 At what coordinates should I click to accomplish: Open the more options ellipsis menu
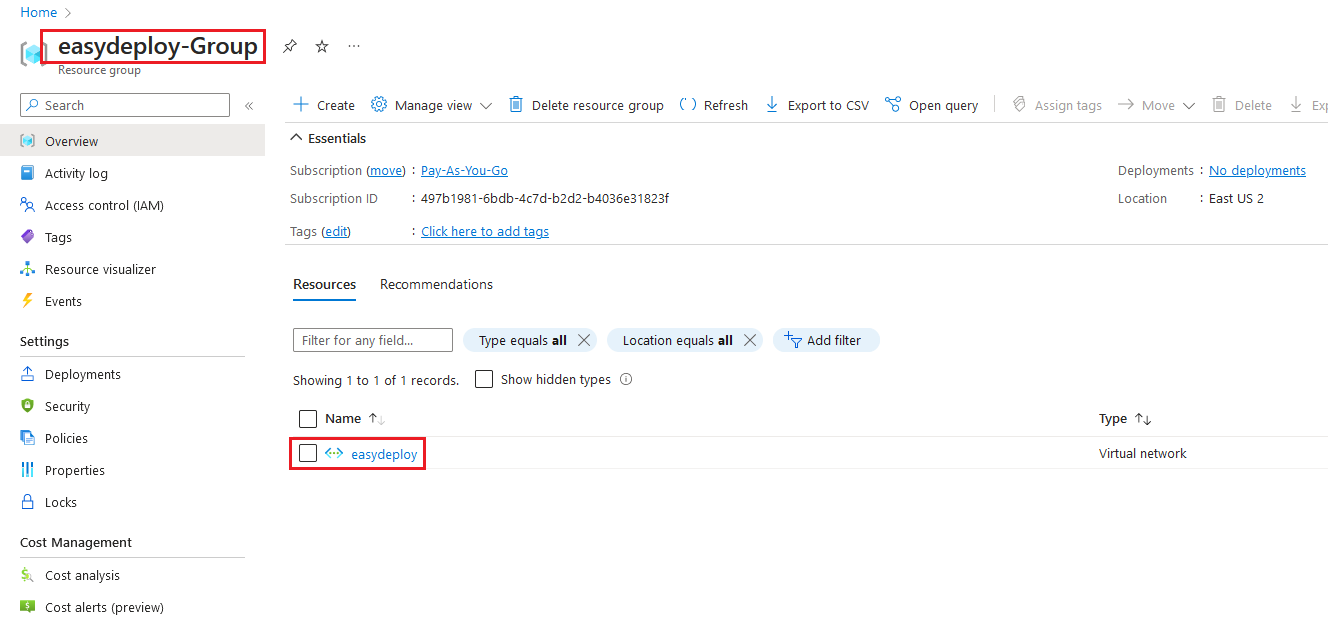point(354,46)
